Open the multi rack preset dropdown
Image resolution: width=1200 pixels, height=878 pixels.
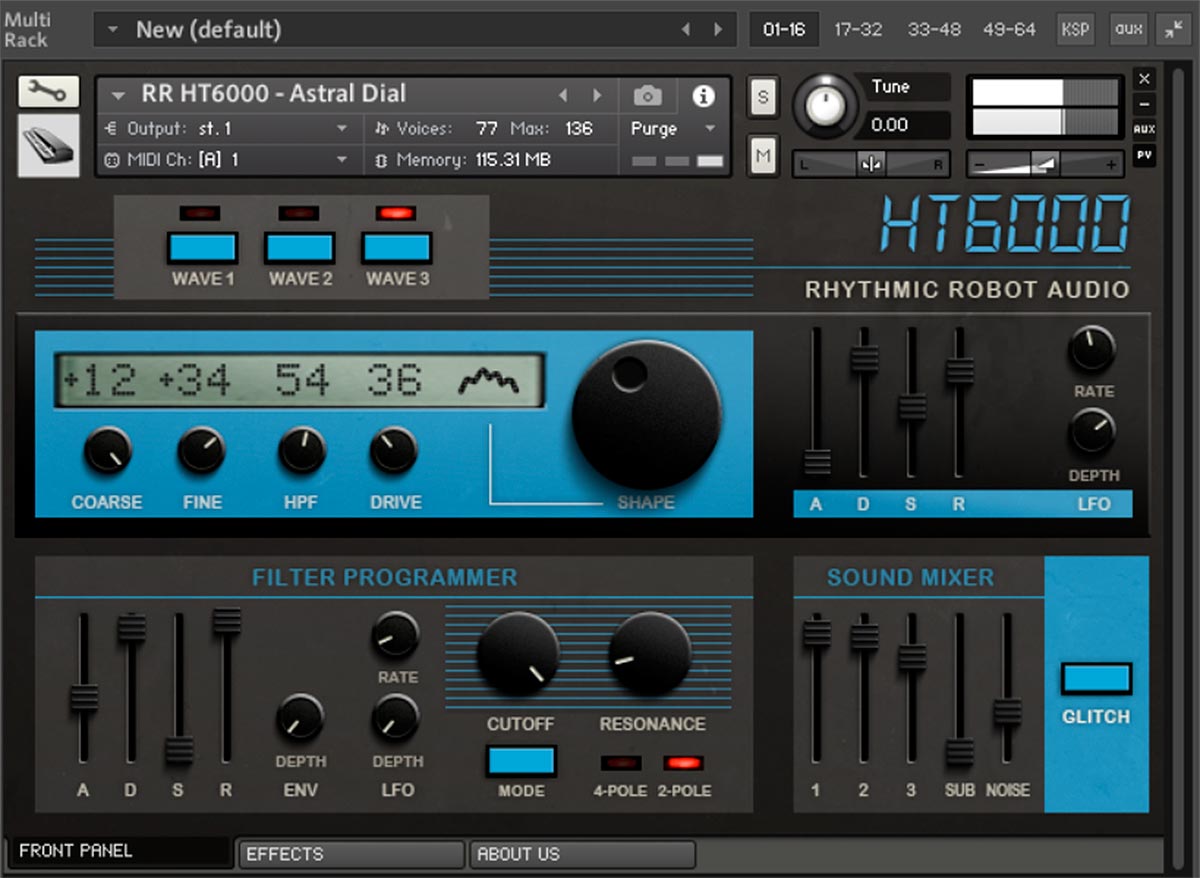[x=113, y=30]
